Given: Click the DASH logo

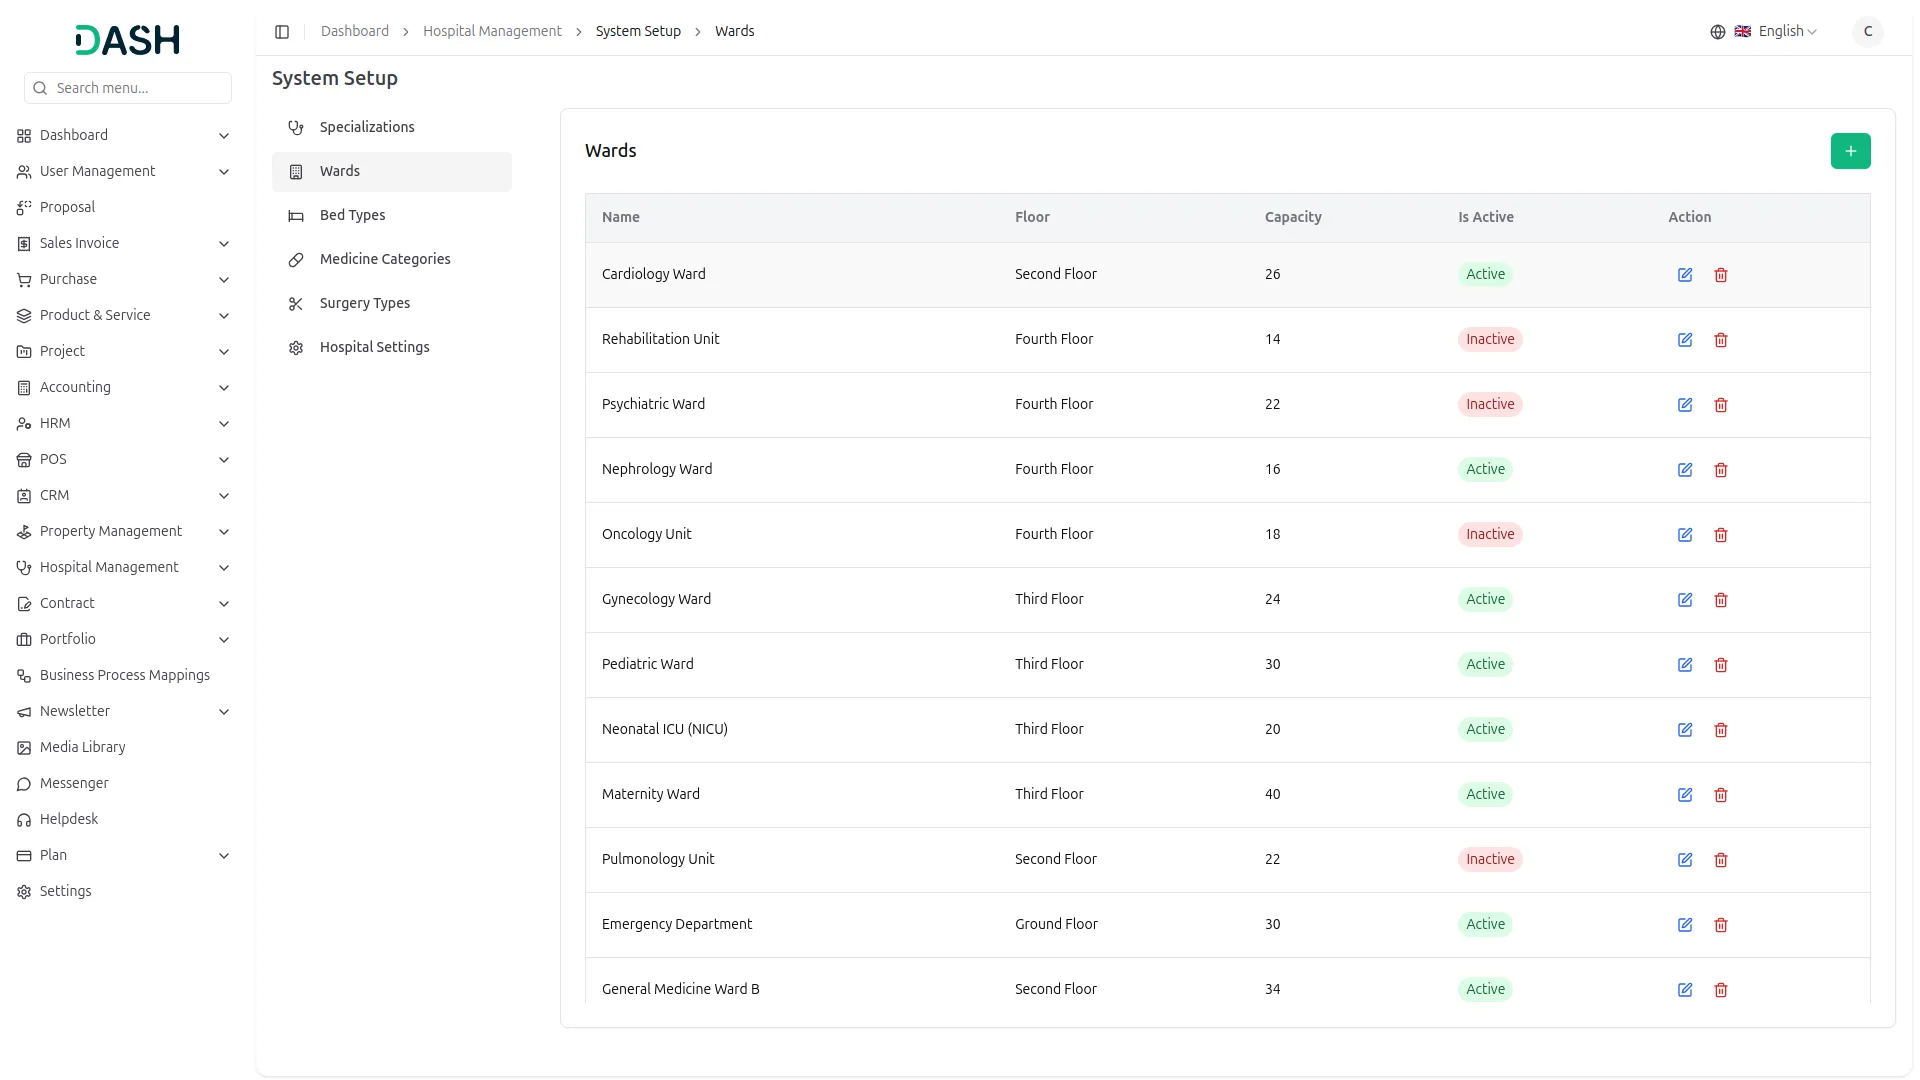Looking at the screenshot, I should 128,40.
